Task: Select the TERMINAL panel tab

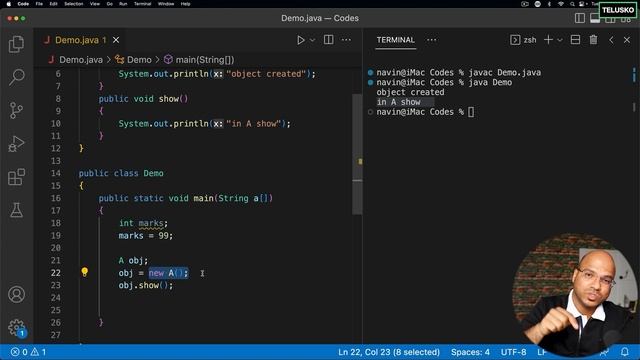Action: click(396, 40)
